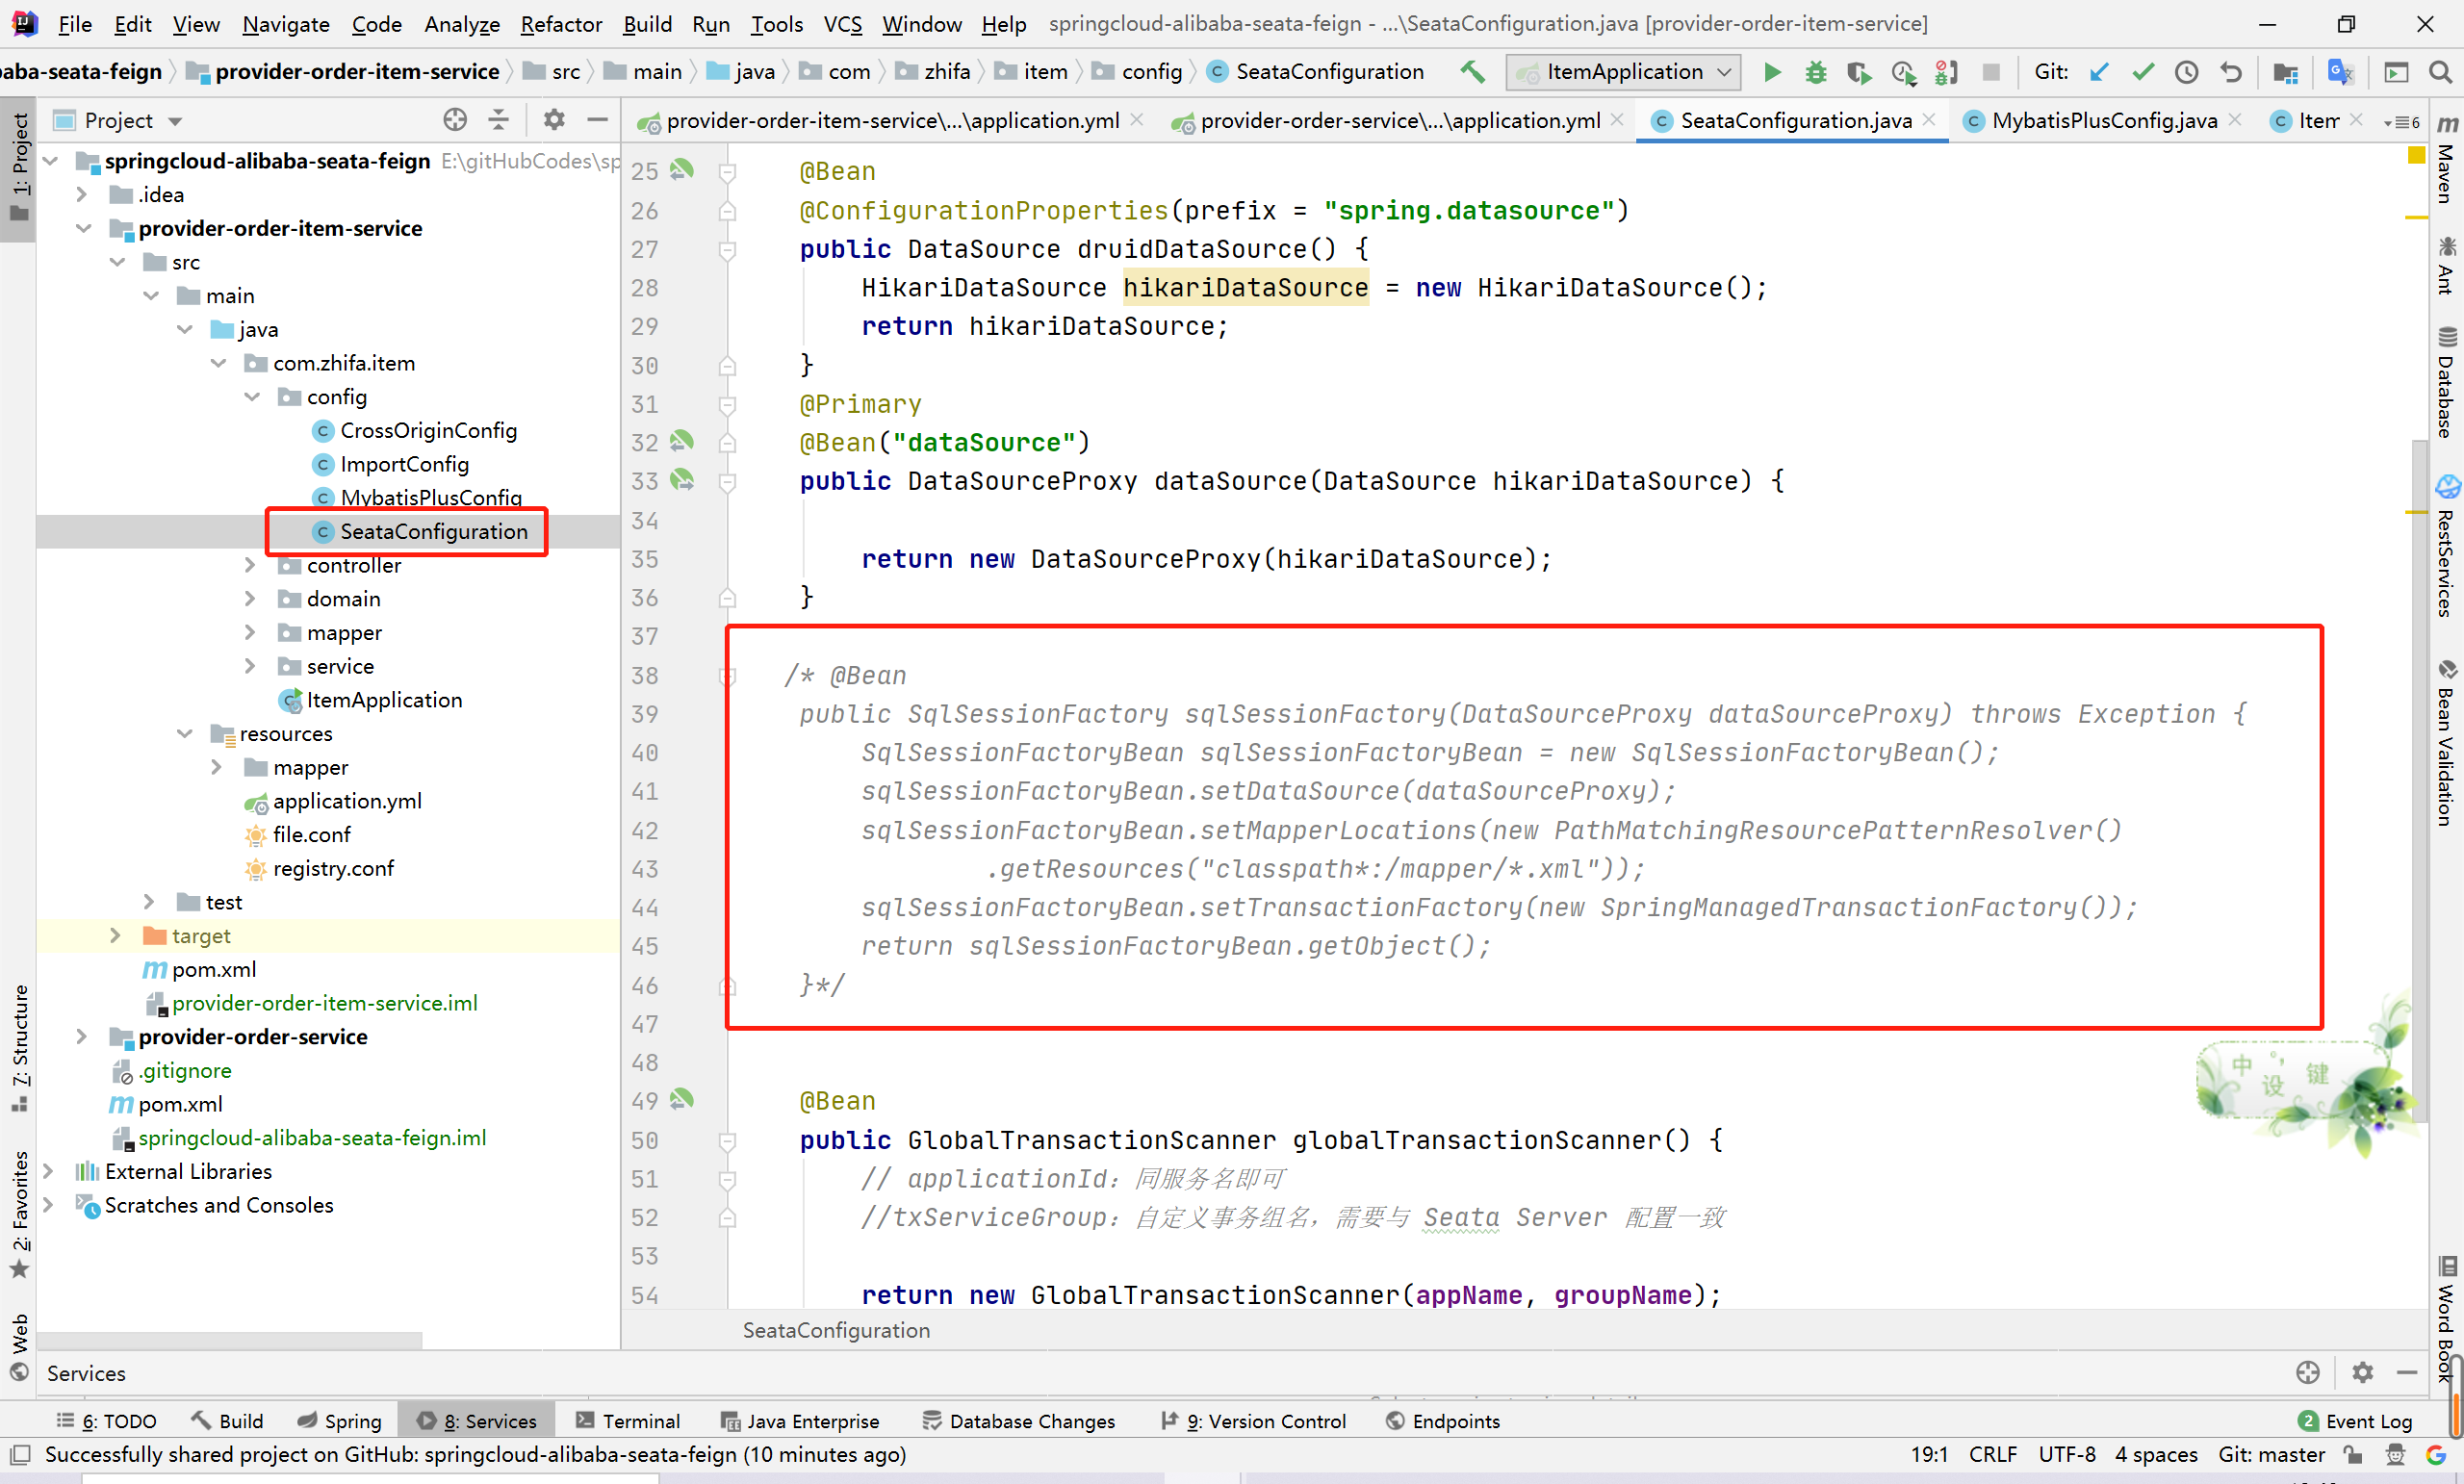The width and height of the screenshot is (2464, 1484).
Task: Collapse the resources folder
Action: (185, 734)
